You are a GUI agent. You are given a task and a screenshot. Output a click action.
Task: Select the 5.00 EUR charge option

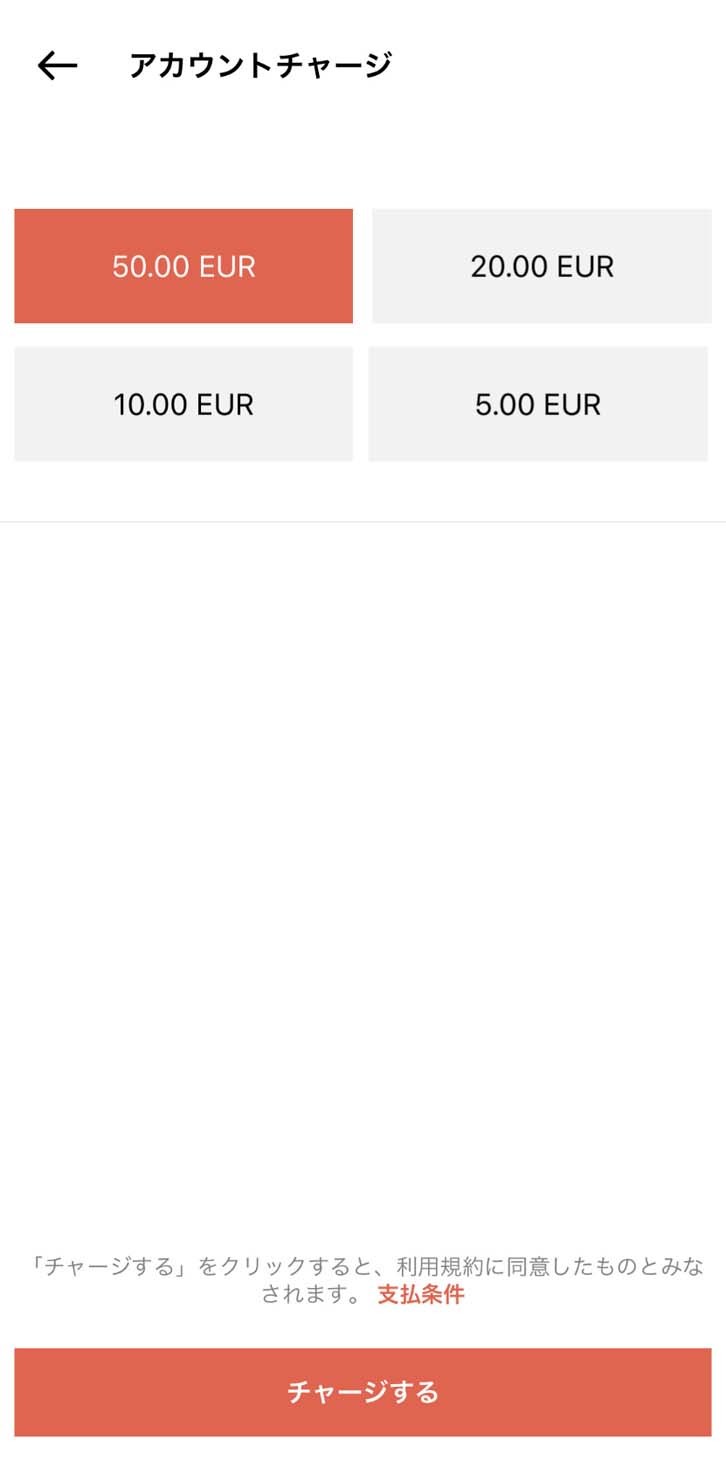point(538,404)
